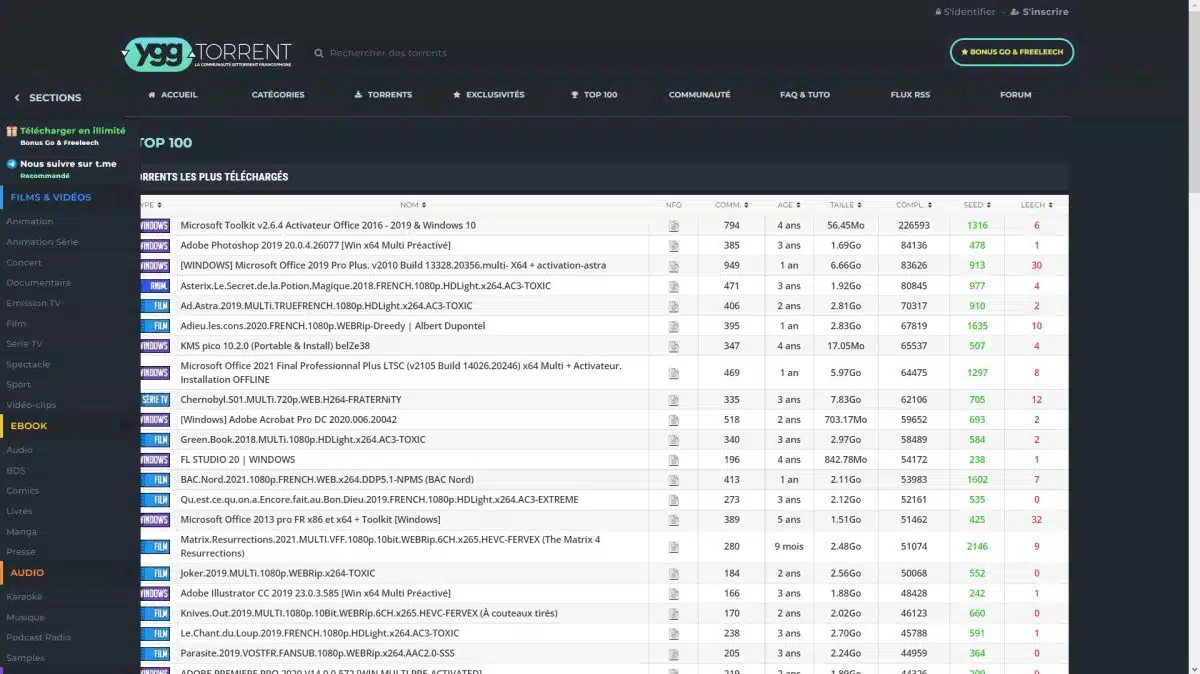The image size is (1200, 674).
Task: Open NFO icon for FL STUDIO 20
Action: point(674,460)
